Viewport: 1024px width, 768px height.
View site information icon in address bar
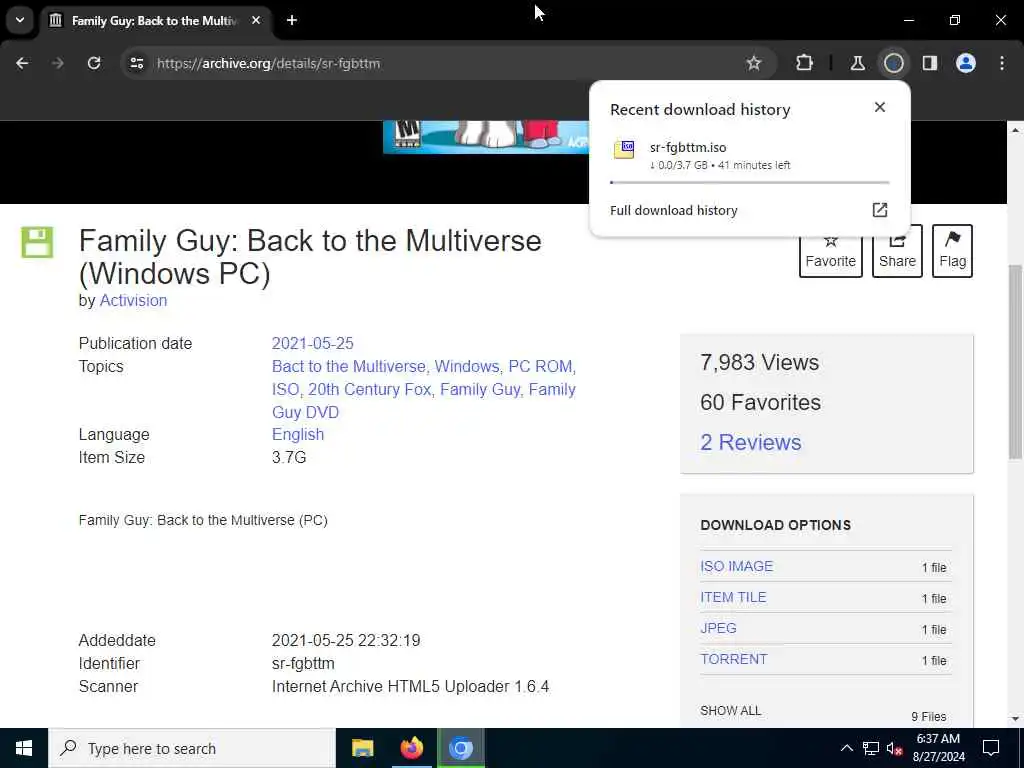click(x=136, y=63)
